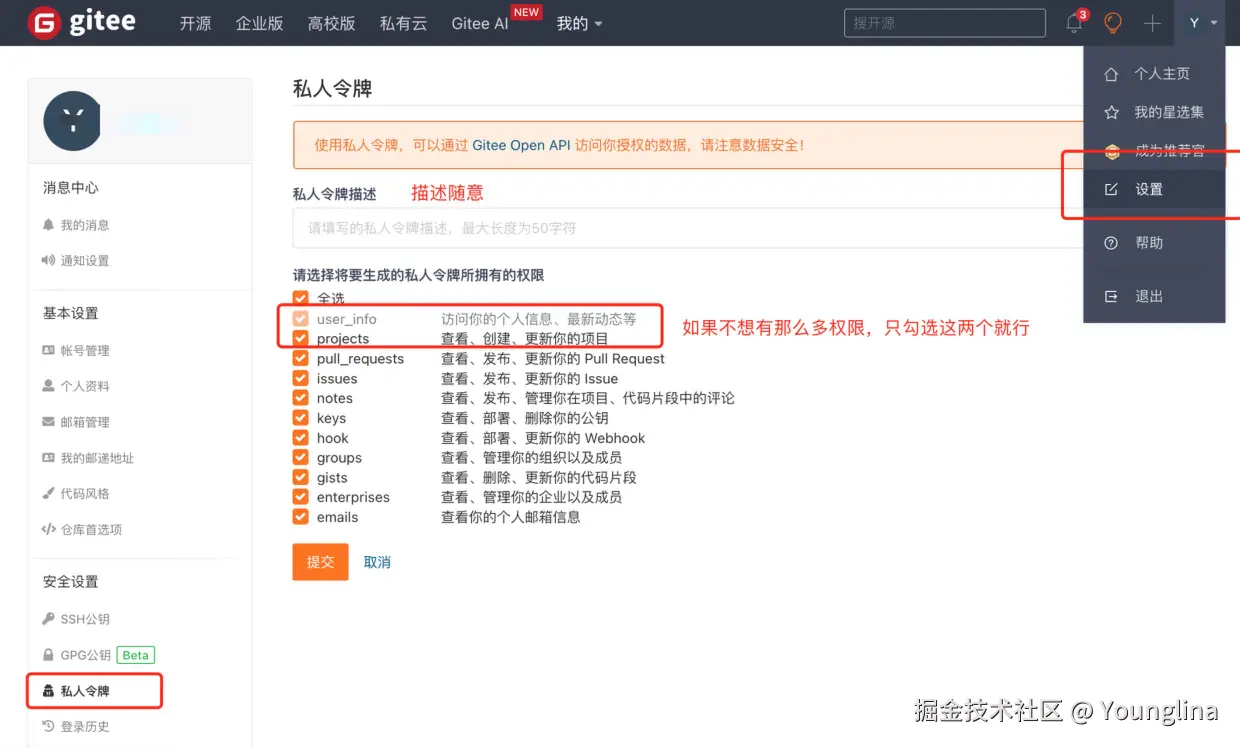Click the history icon beside 登录历史
Viewport: 1240px width, 748px height.
pyautogui.click(x=48, y=727)
